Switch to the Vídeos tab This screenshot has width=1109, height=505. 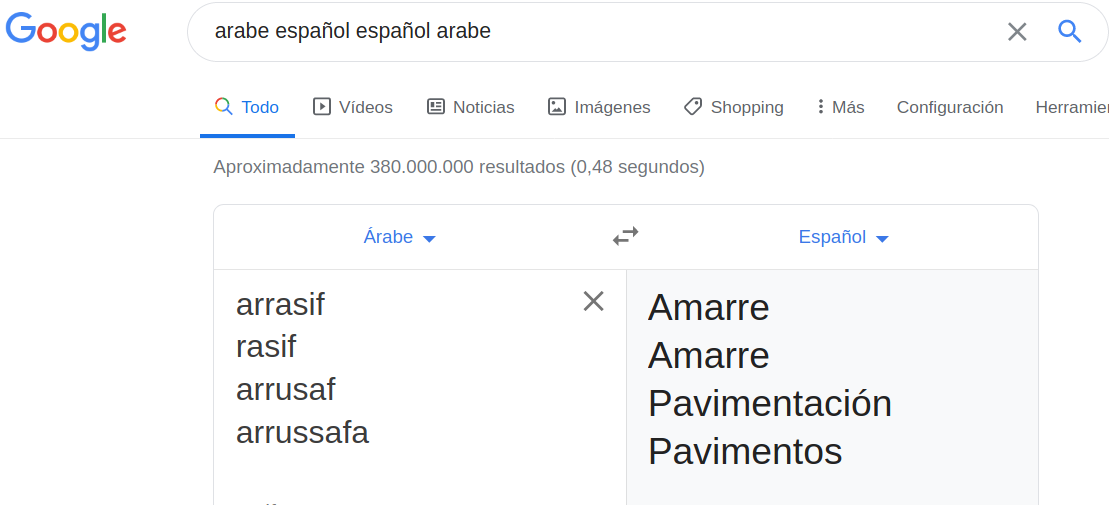tap(365, 107)
